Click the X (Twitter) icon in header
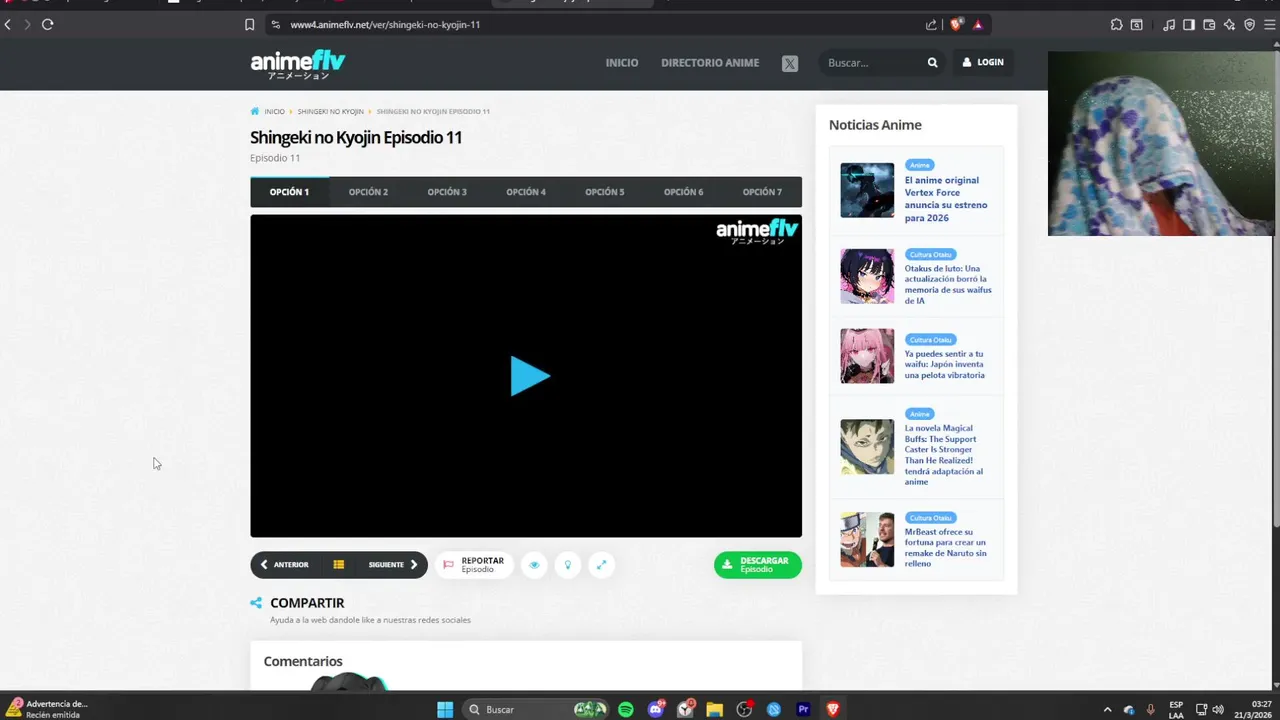The height and width of the screenshot is (720, 1280). pos(790,63)
